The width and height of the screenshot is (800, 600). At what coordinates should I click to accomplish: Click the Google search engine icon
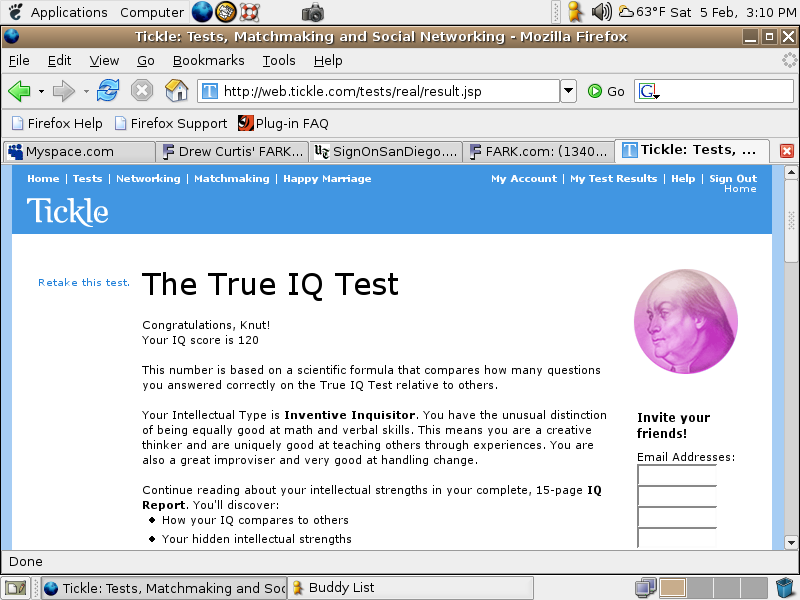(649, 91)
